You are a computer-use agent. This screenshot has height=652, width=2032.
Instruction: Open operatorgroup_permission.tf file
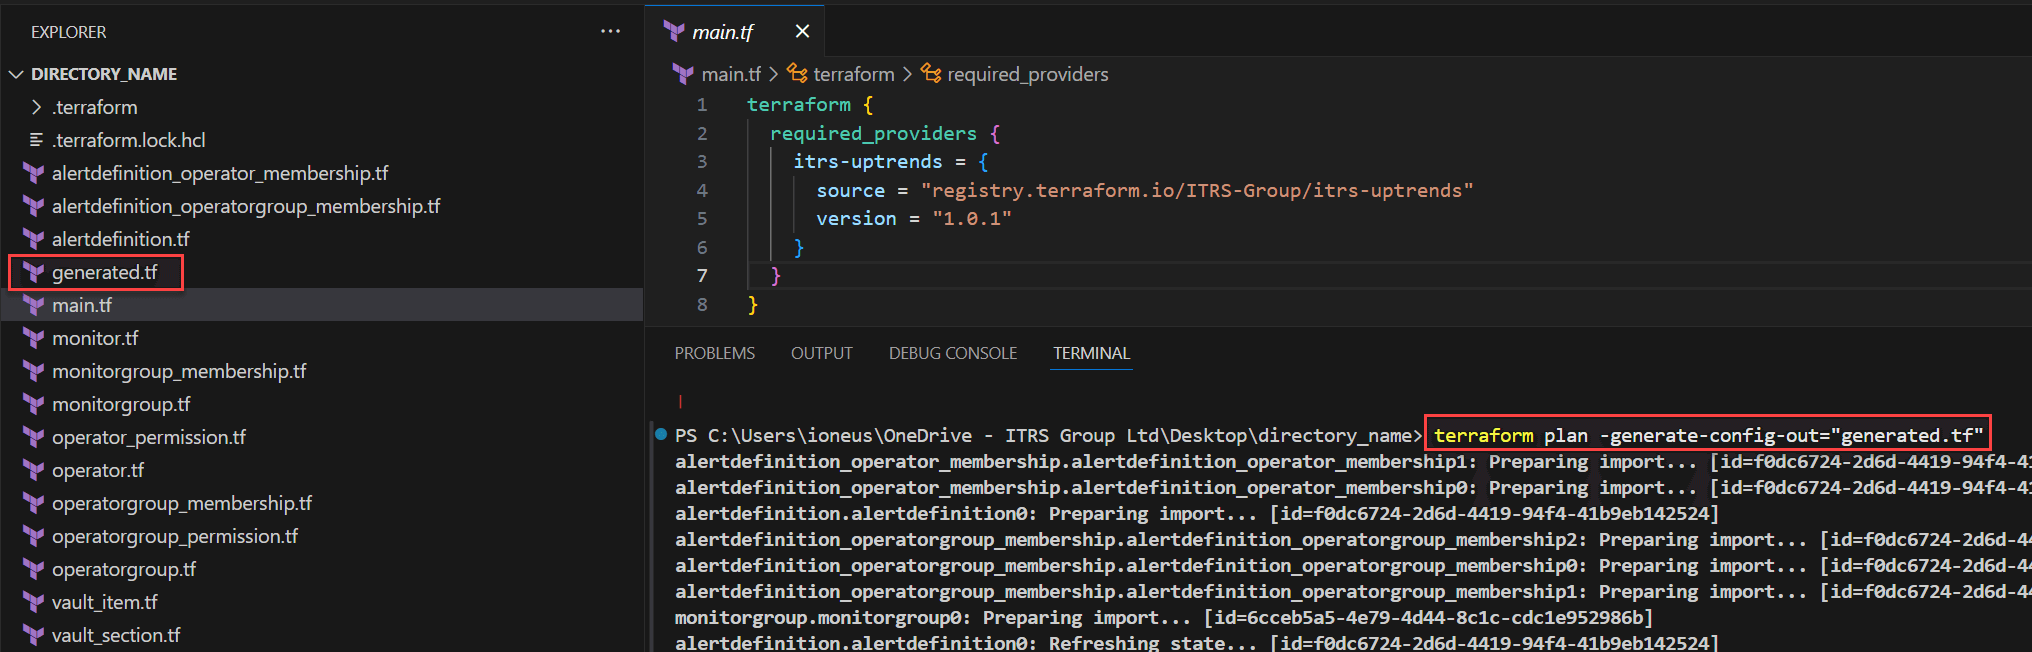coord(175,536)
